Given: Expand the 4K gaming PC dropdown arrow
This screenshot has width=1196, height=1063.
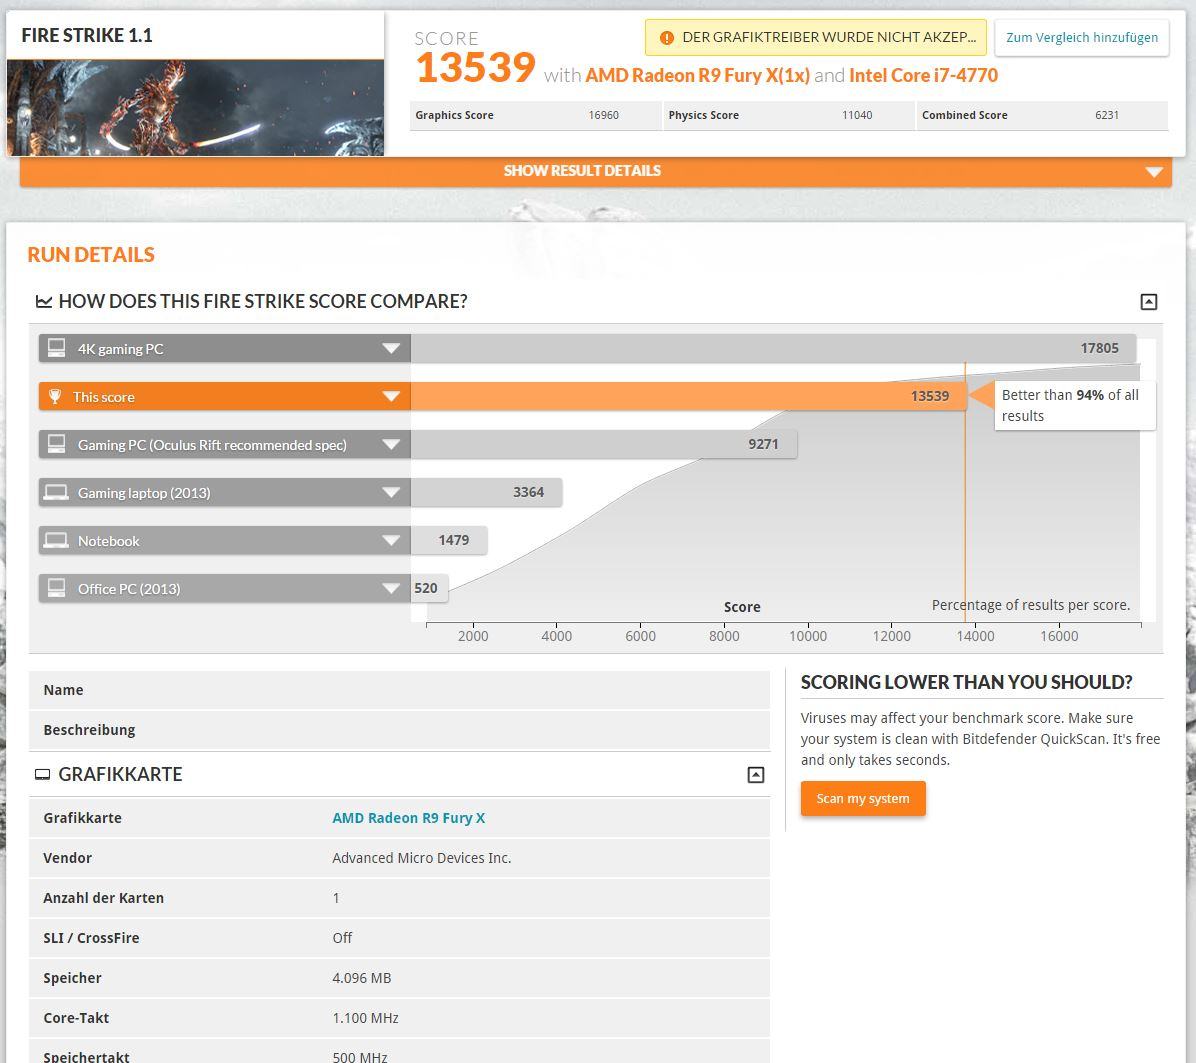Looking at the screenshot, I should point(391,348).
